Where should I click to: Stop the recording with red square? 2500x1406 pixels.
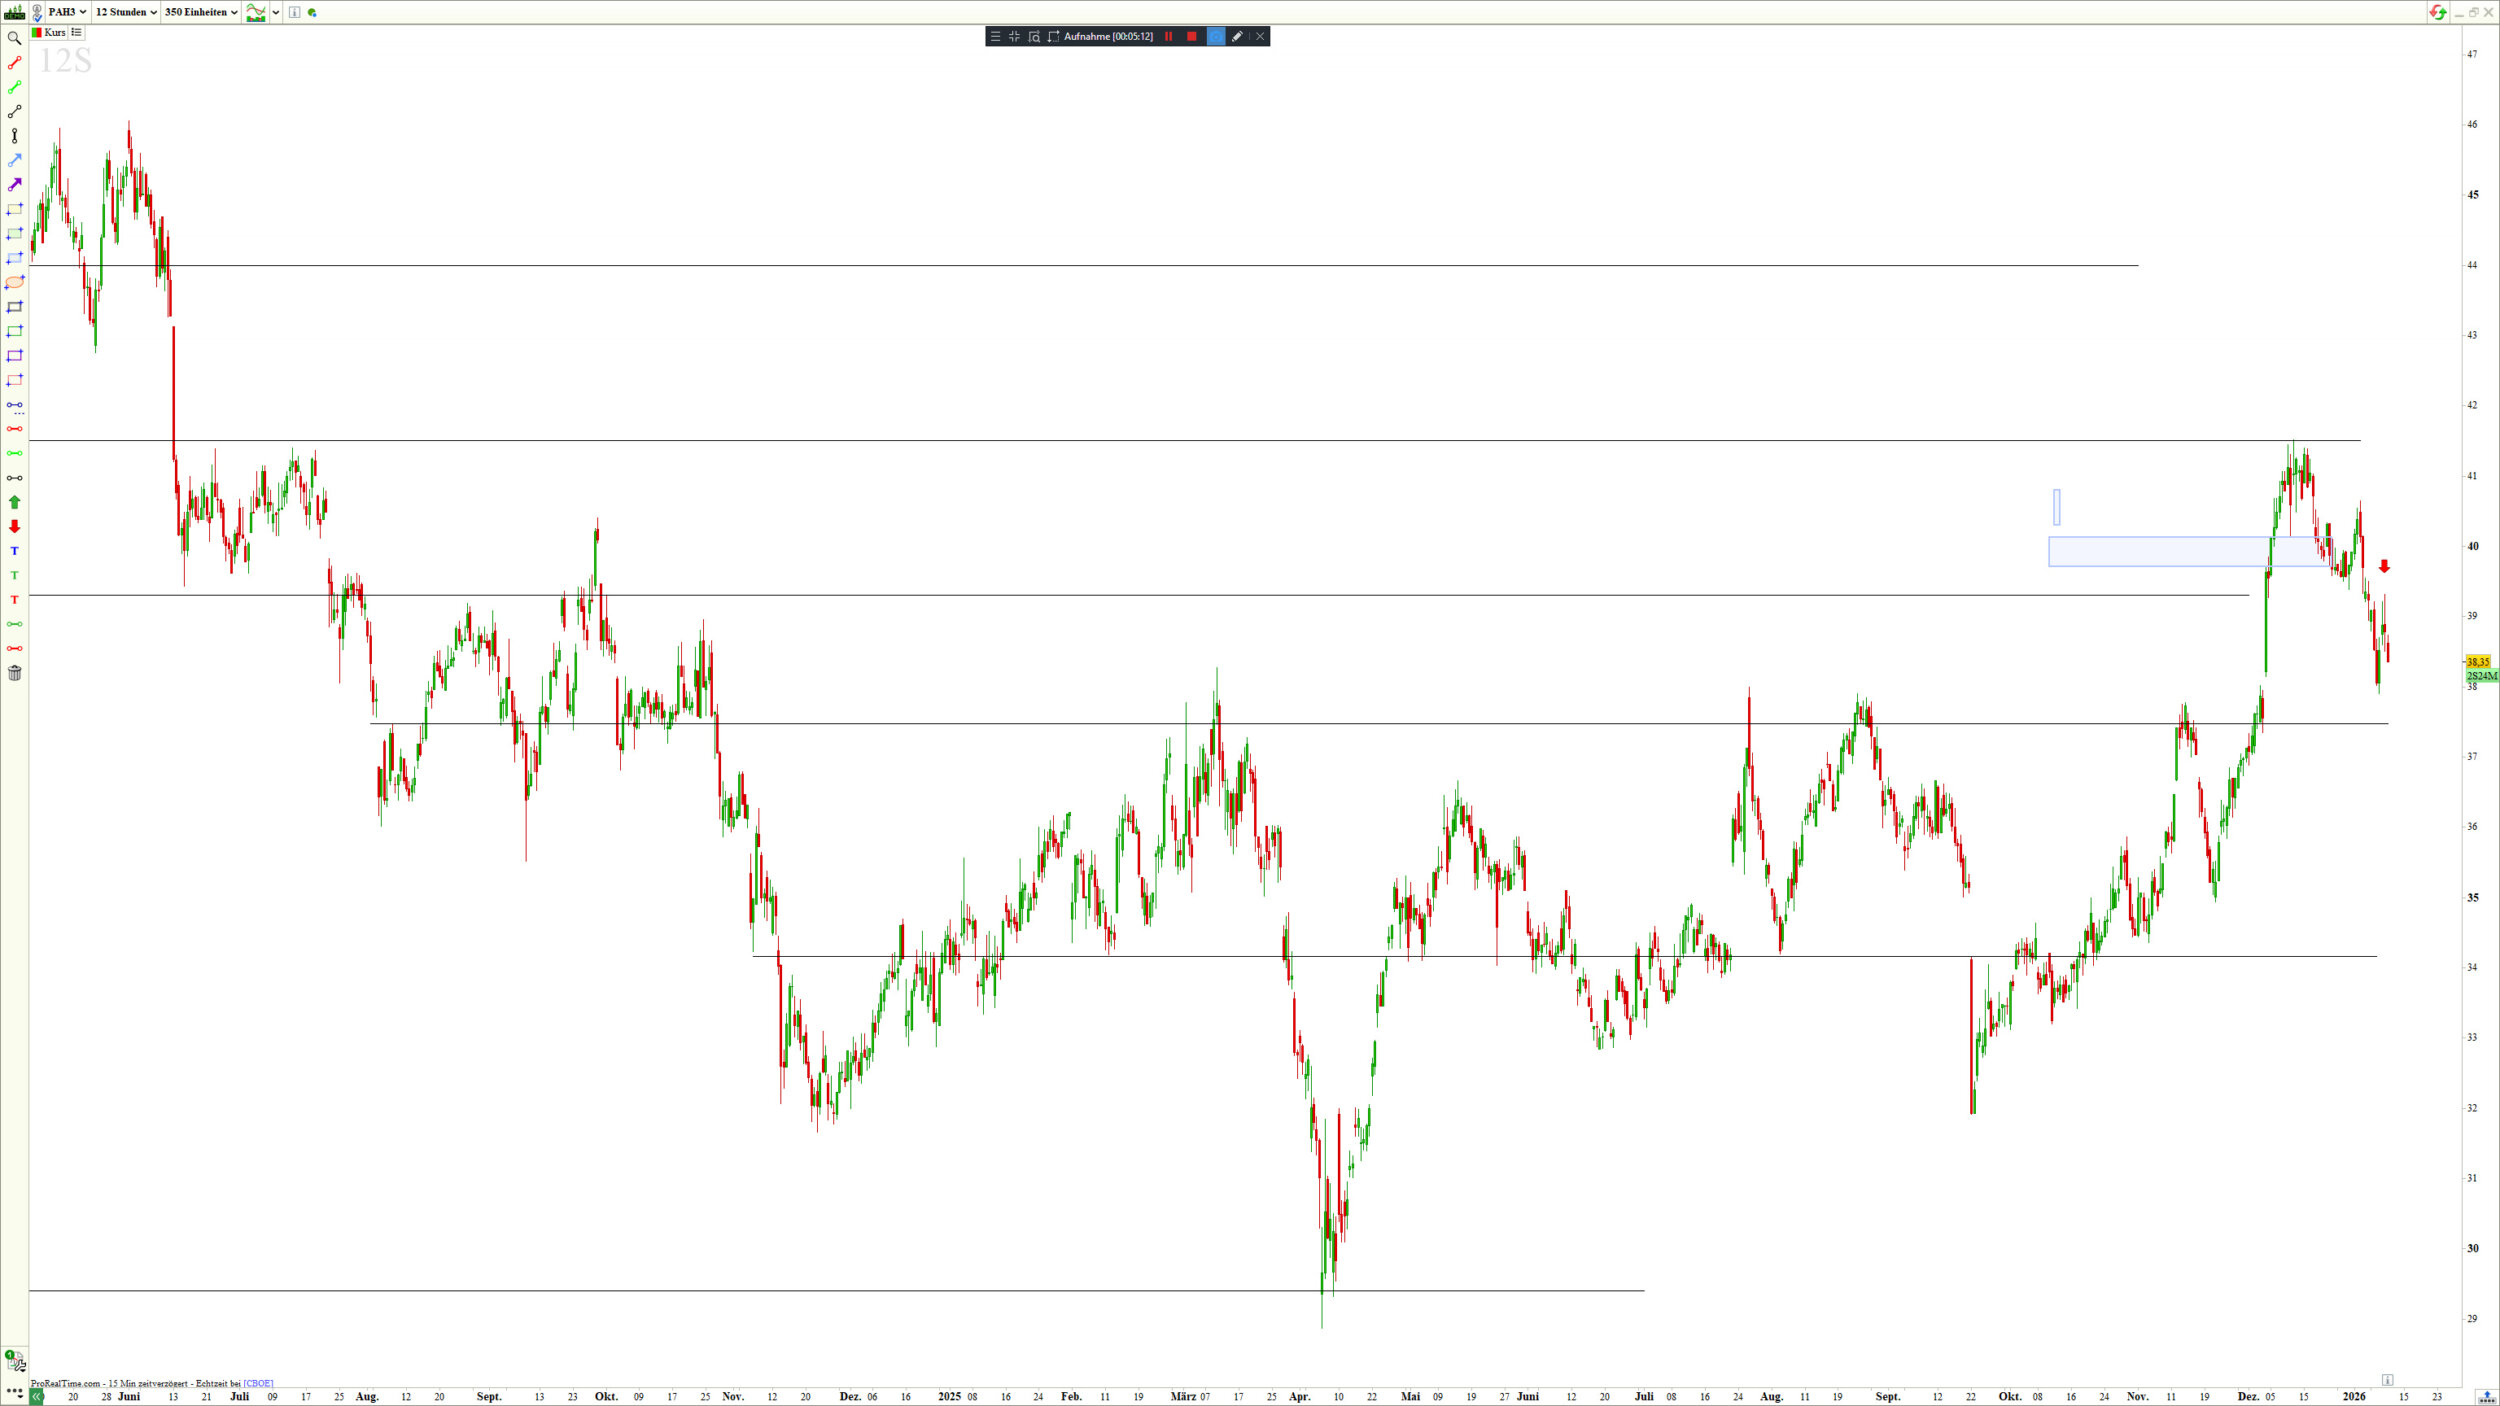coord(1191,36)
